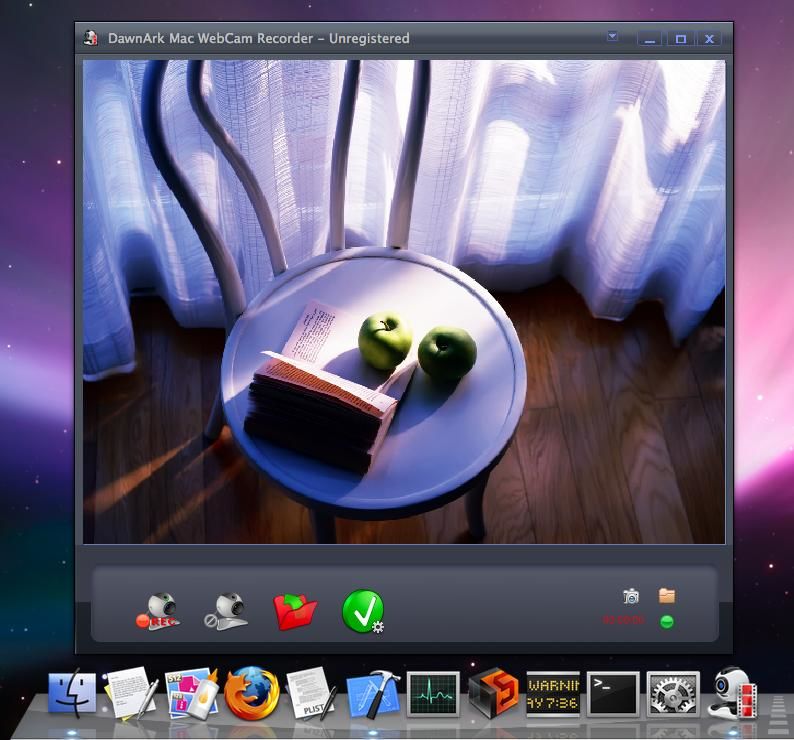
Task: Open System Preferences gear in Dock
Action: 673,694
